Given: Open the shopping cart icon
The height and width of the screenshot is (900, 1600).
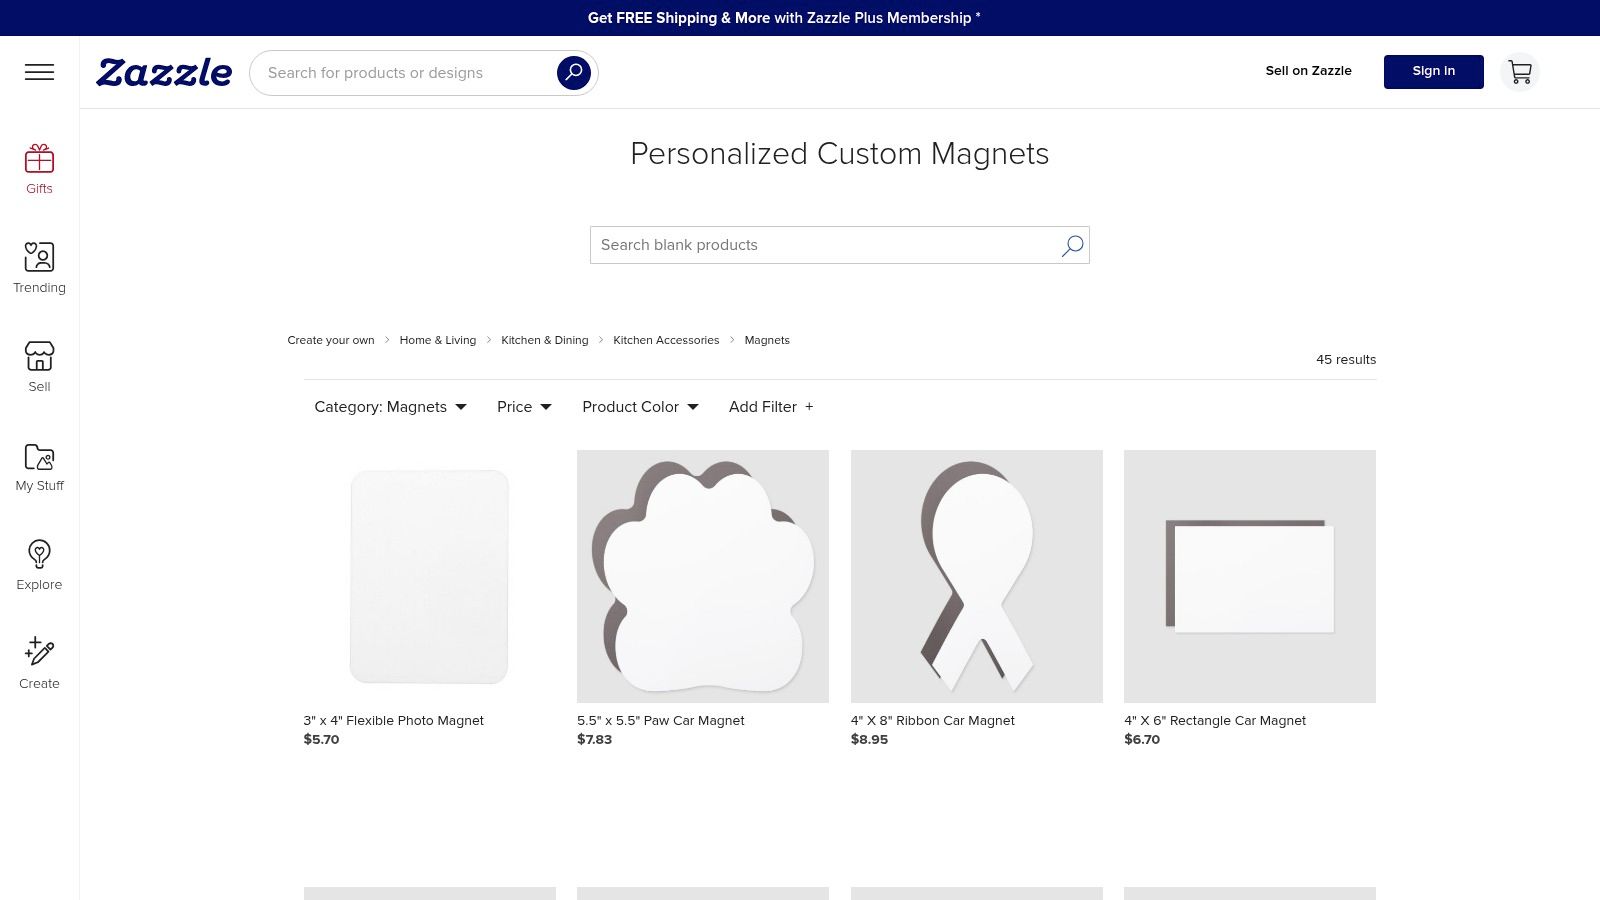Looking at the screenshot, I should pyautogui.click(x=1519, y=72).
